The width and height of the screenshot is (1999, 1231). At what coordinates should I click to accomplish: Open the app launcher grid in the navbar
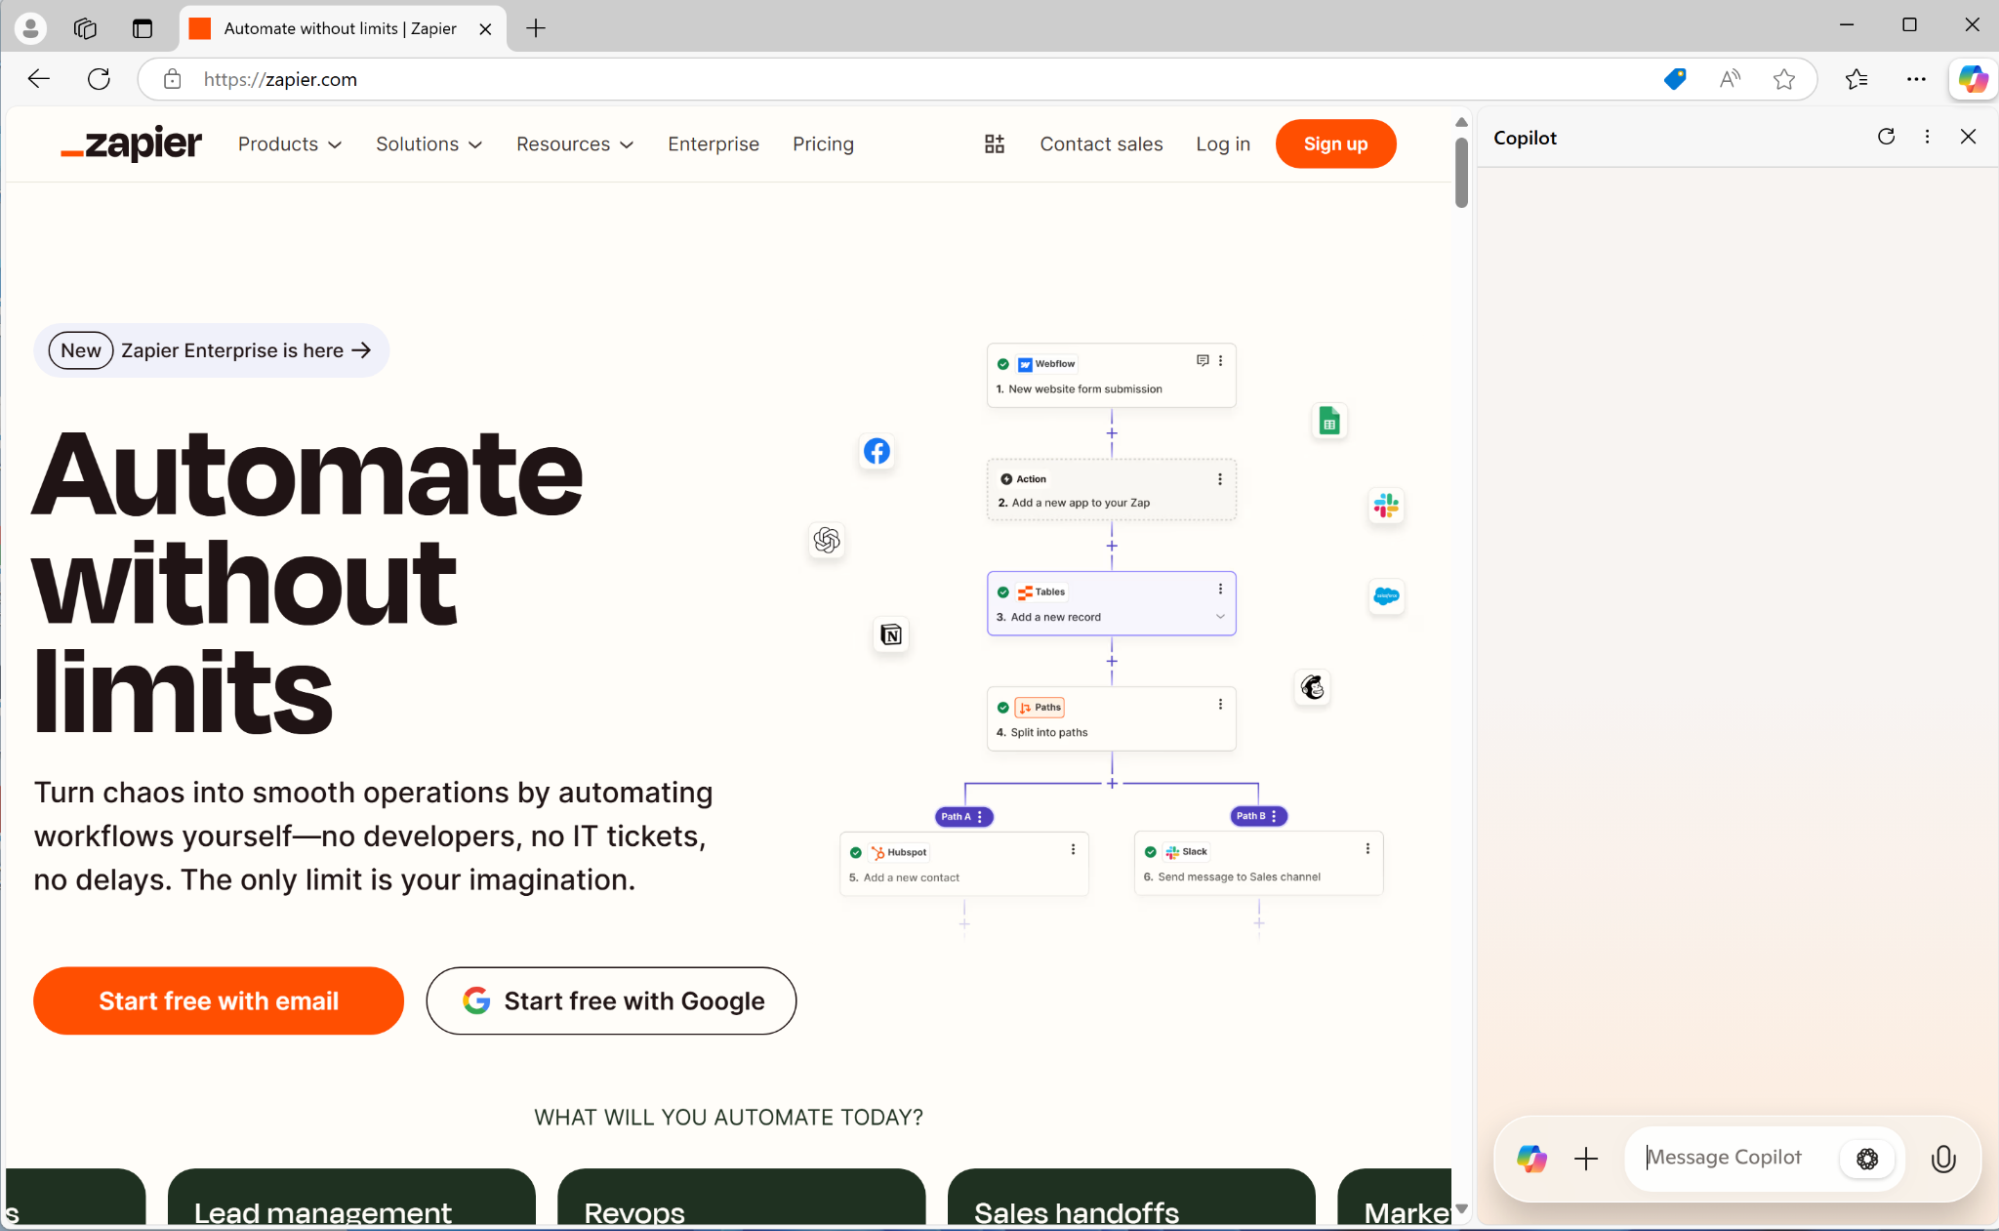coord(994,143)
